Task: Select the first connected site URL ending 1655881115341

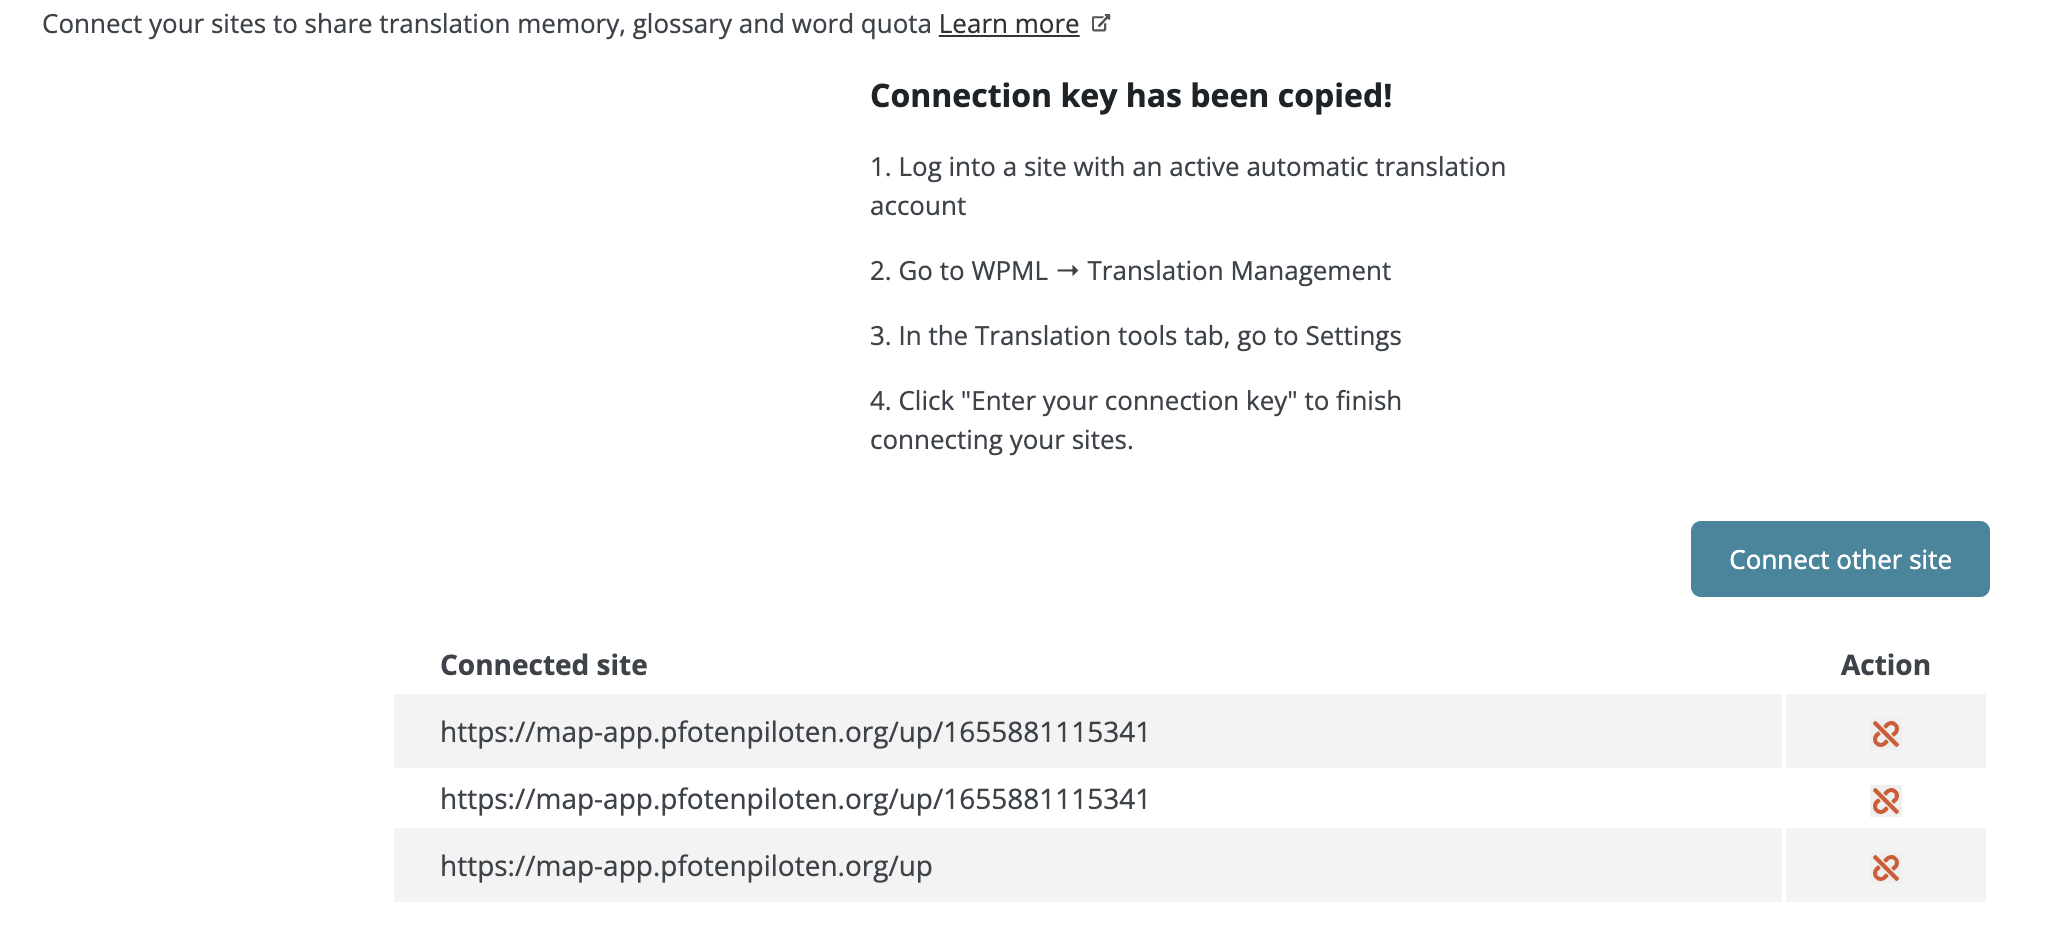Action: 795,732
